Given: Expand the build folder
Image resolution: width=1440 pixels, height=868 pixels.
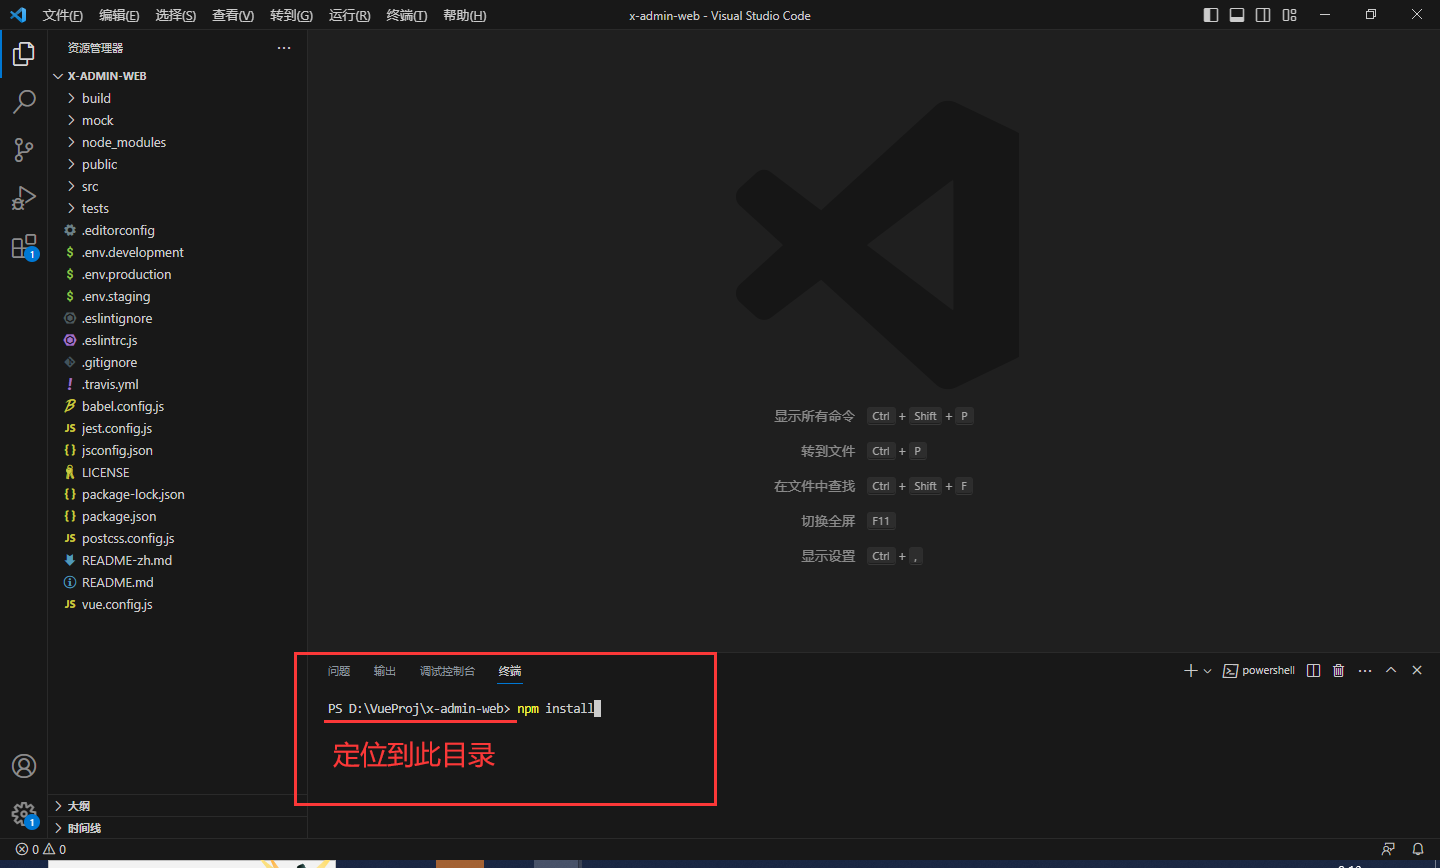Looking at the screenshot, I should point(177,98).
